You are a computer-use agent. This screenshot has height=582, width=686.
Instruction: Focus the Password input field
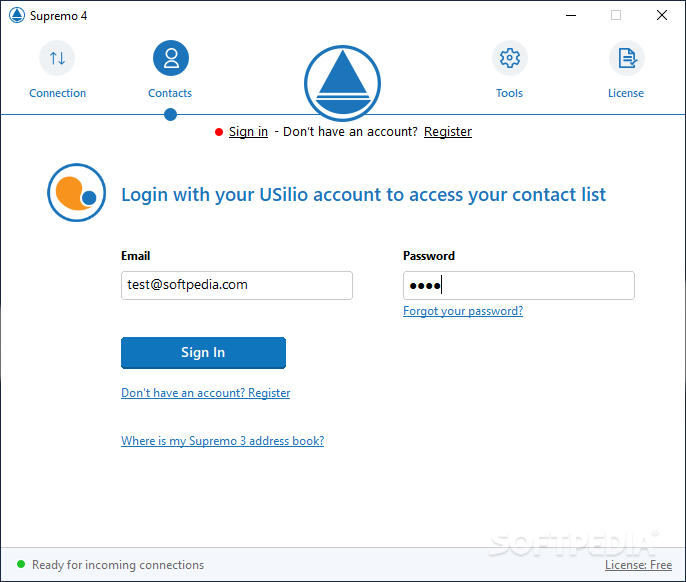(x=518, y=285)
